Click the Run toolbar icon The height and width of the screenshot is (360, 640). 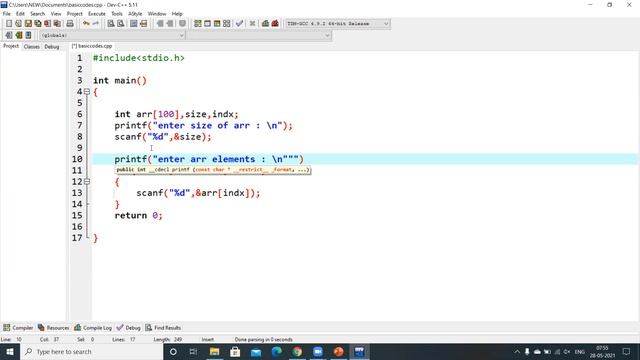pos(207,24)
